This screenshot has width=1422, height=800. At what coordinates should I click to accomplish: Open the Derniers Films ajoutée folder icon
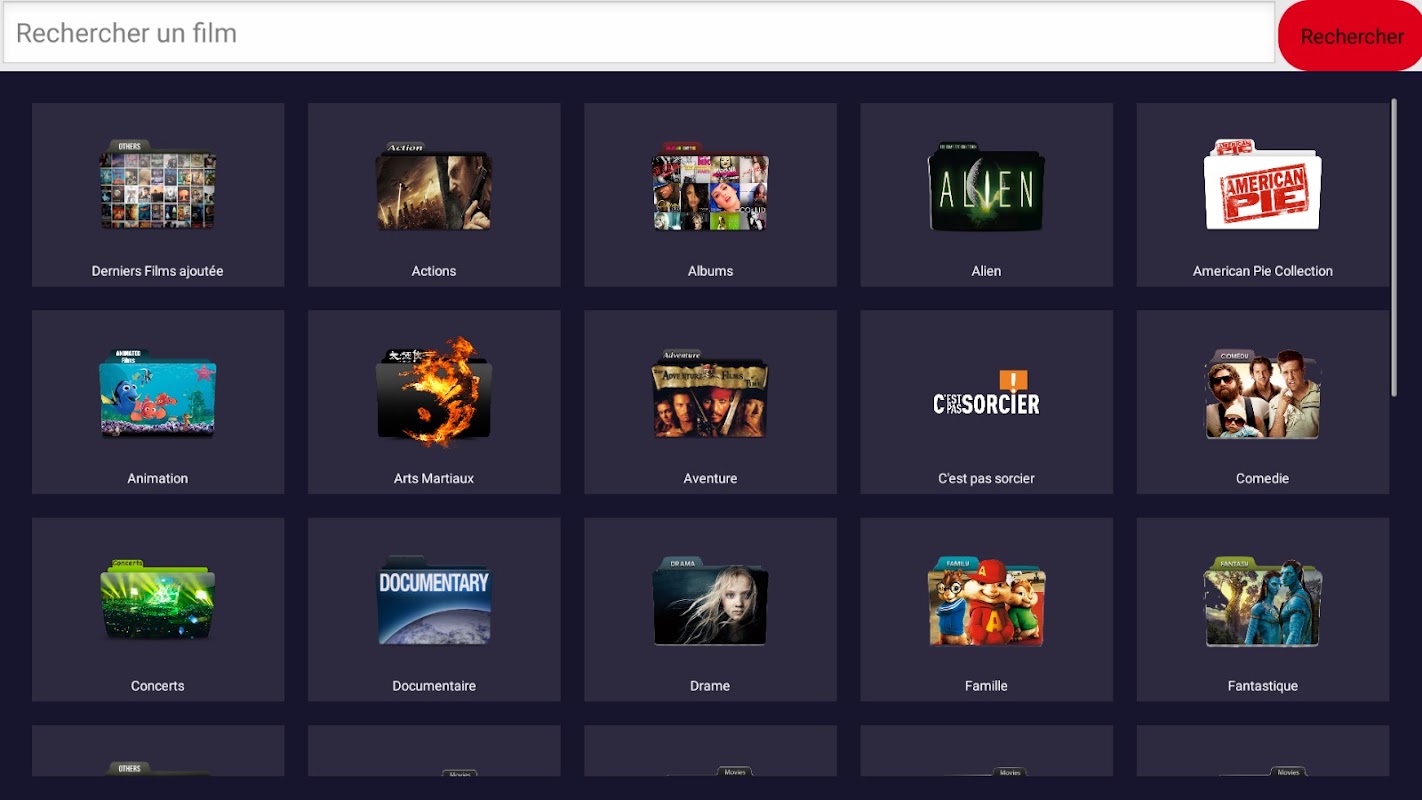pos(158,186)
